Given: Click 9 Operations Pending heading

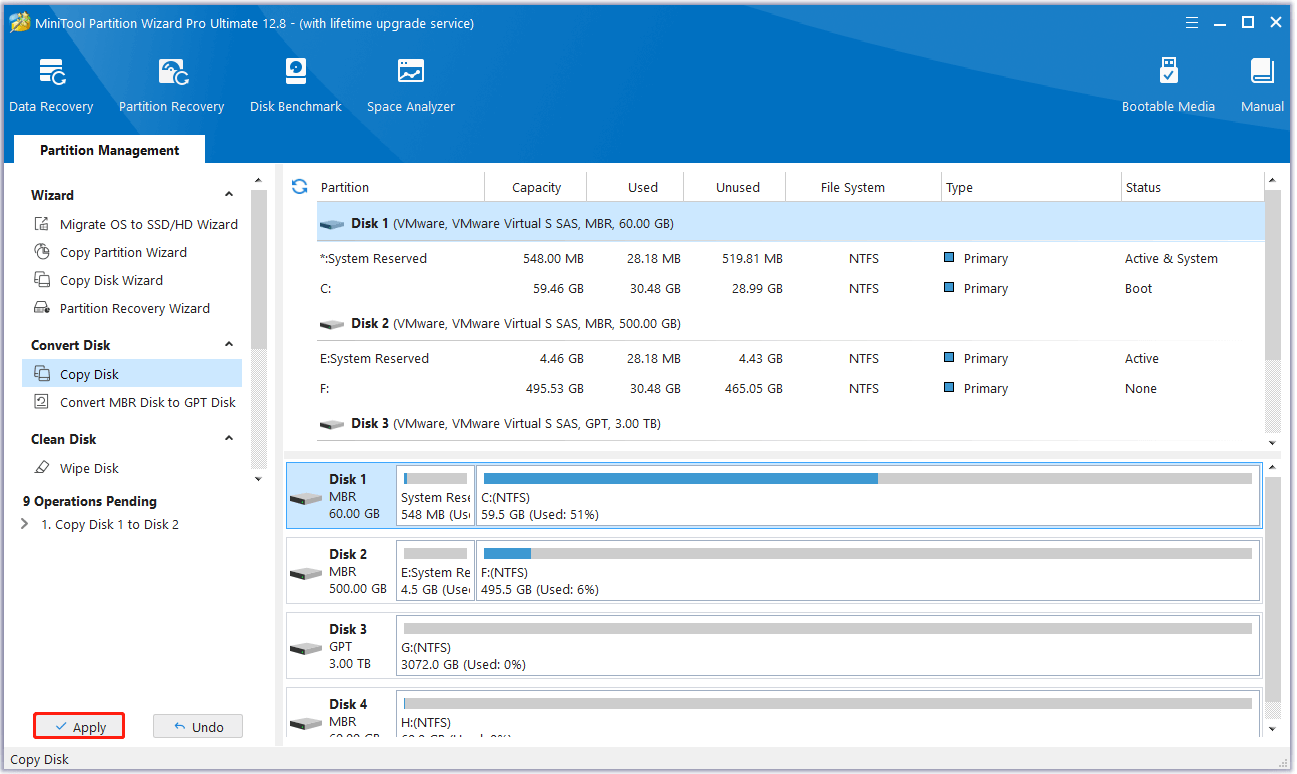Looking at the screenshot, I should click(90, 501).
